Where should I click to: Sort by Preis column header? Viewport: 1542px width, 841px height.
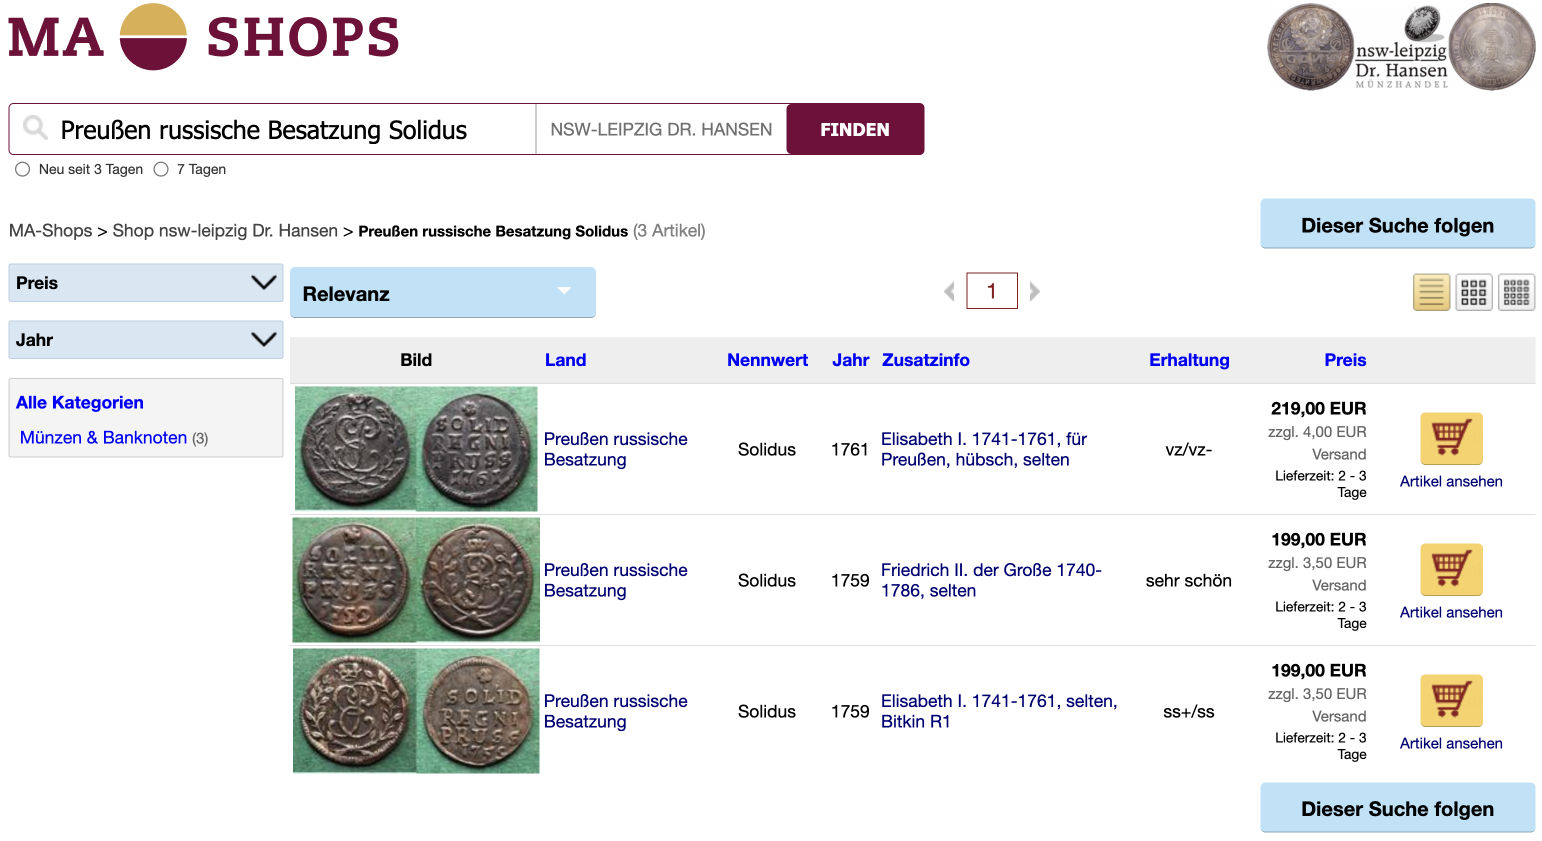tap(1345, 360)
